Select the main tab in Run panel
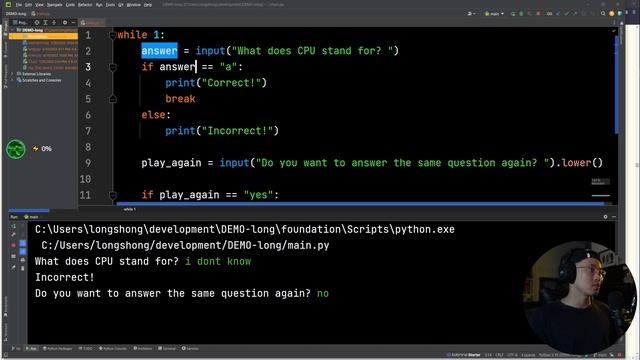 click(33, 217)
